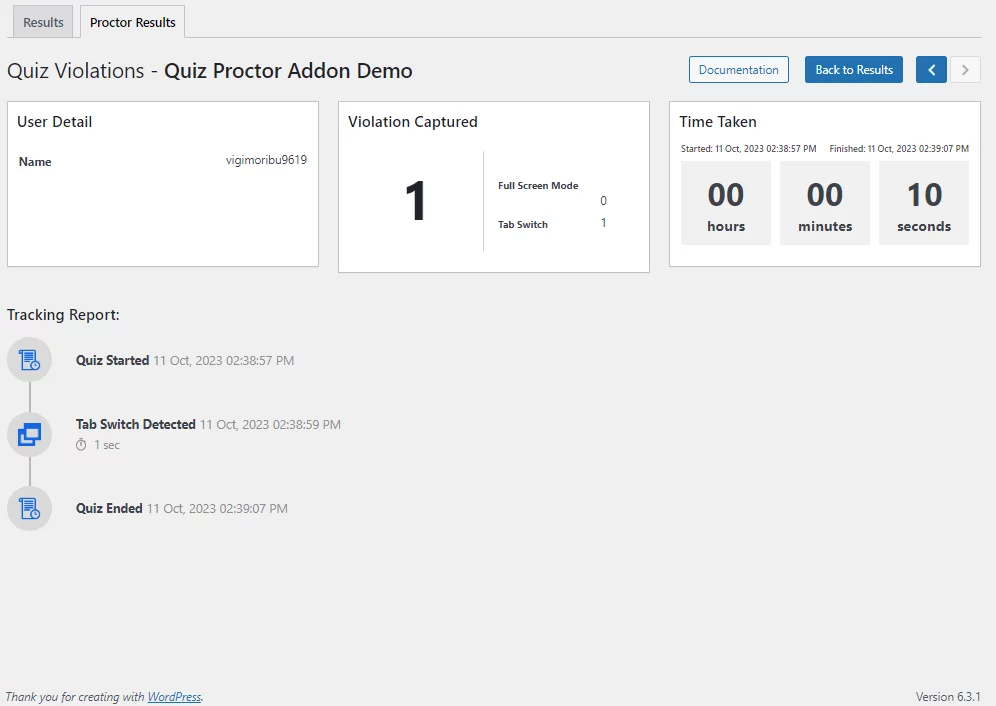Click the User Detail heading
Image resolution: width=996 pixels, height=706 pixels.
[55, 122]
